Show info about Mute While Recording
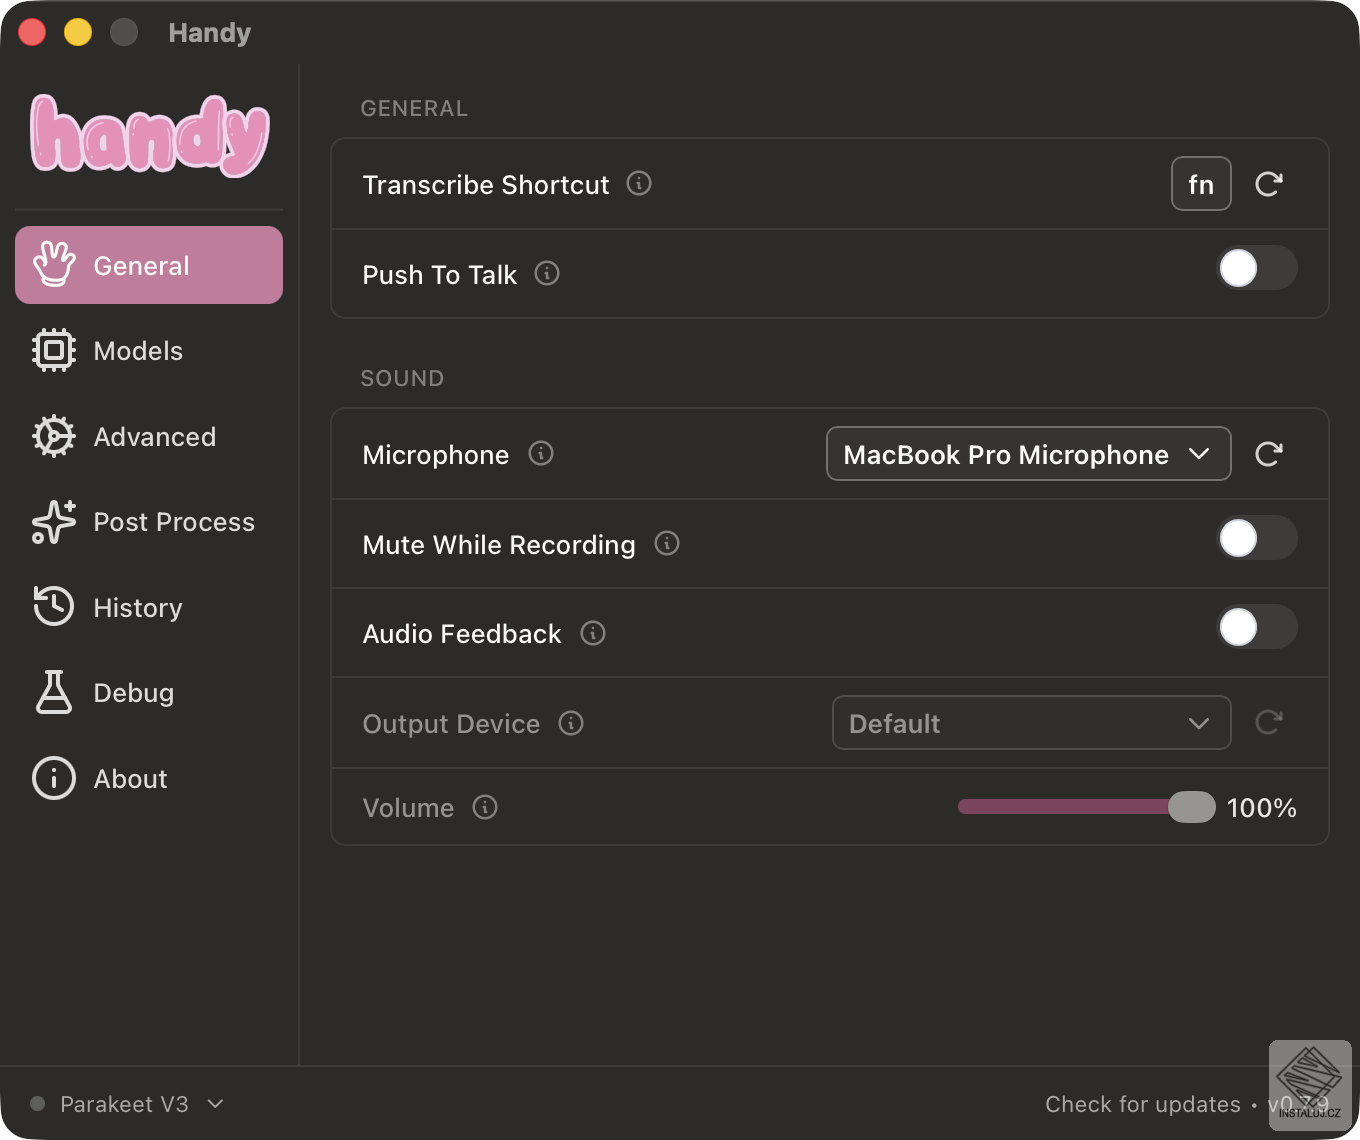1360x1140 pixels. [667, 544]
